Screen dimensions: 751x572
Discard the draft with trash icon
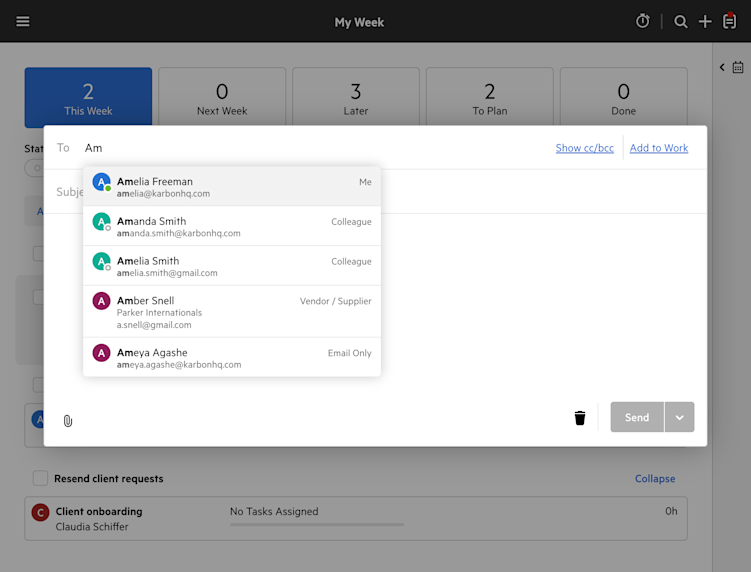click(x=580, y=418)
